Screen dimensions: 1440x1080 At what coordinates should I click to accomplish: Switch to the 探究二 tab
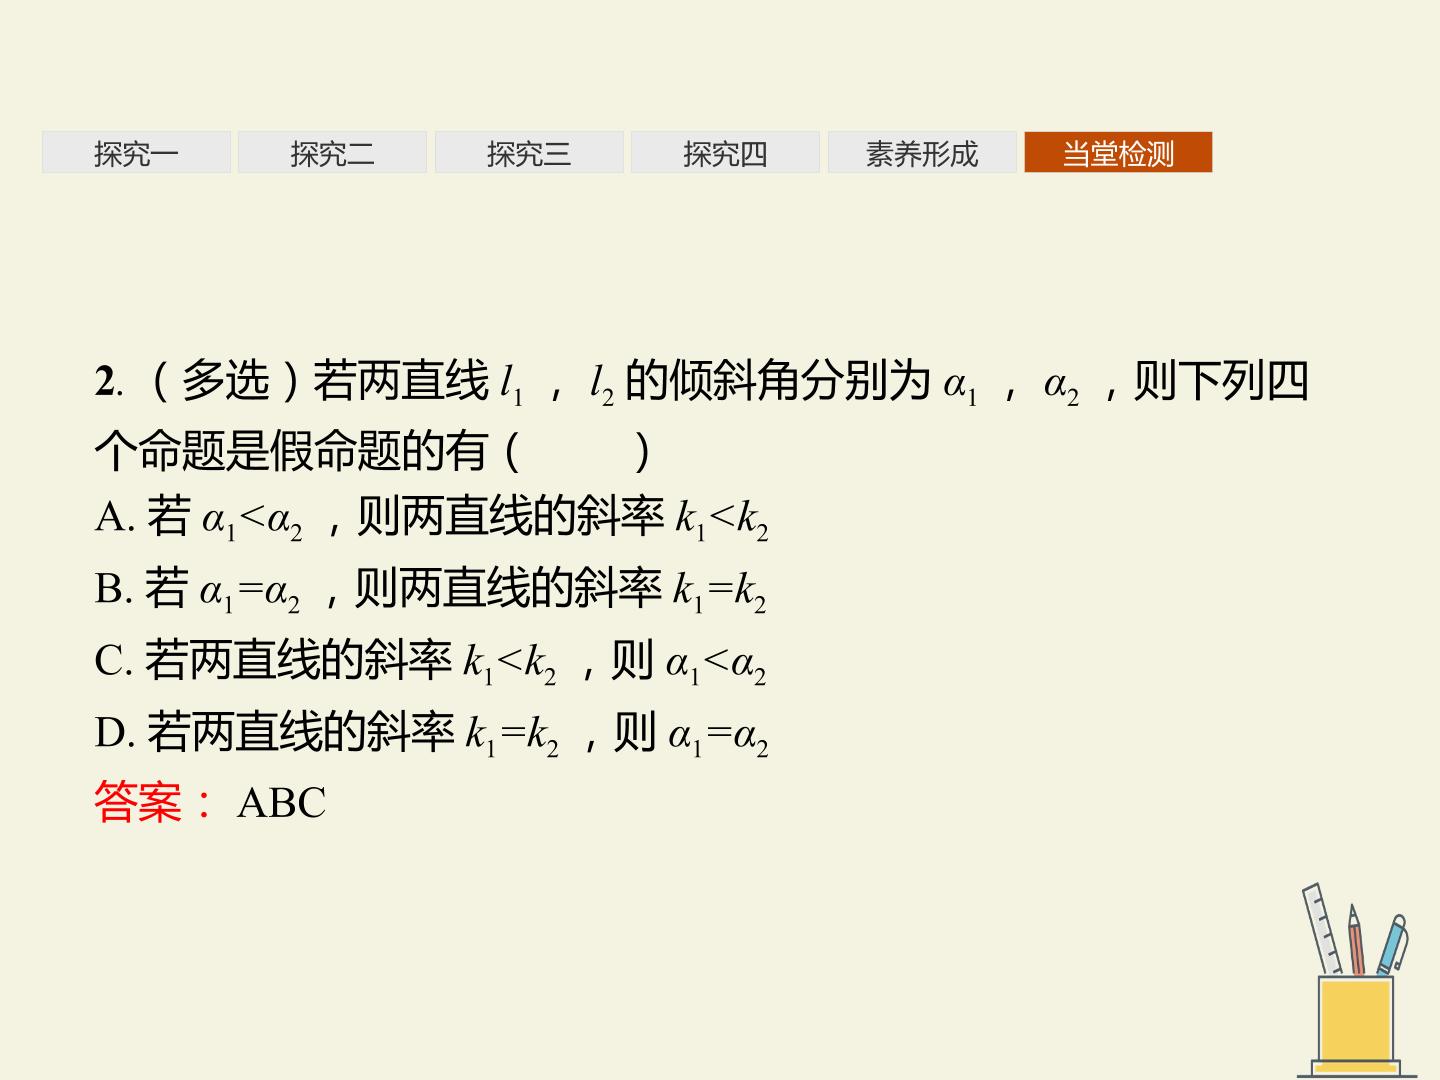coord(332,152)
